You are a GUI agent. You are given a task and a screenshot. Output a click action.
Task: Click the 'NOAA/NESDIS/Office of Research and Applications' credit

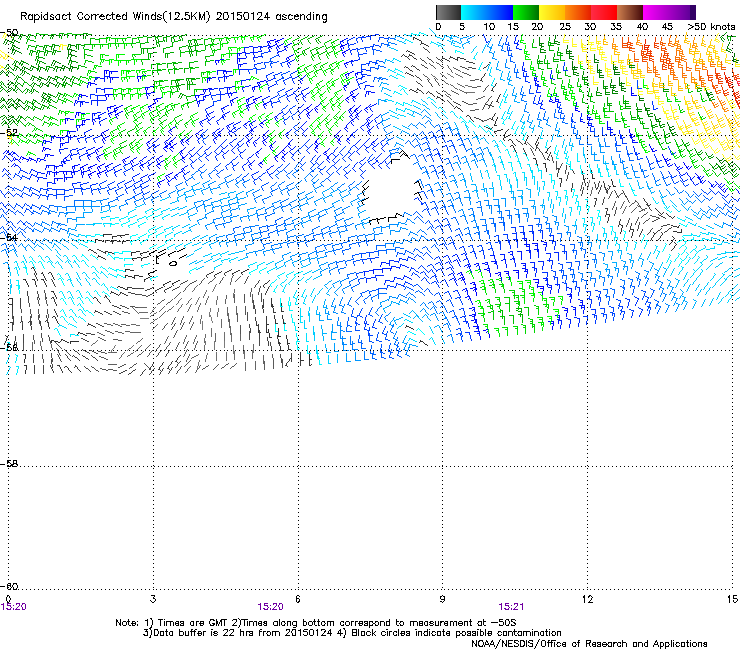click(589, 644)
